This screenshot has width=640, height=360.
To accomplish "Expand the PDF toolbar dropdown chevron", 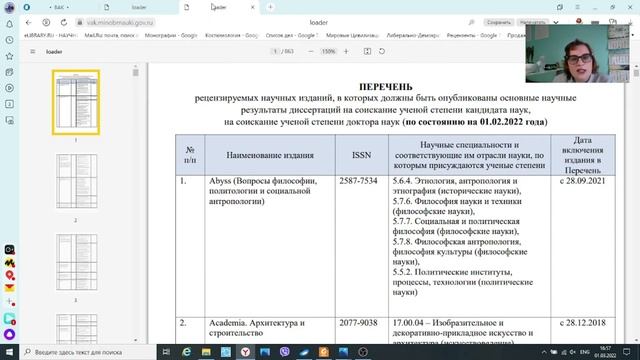I will 556,22.
